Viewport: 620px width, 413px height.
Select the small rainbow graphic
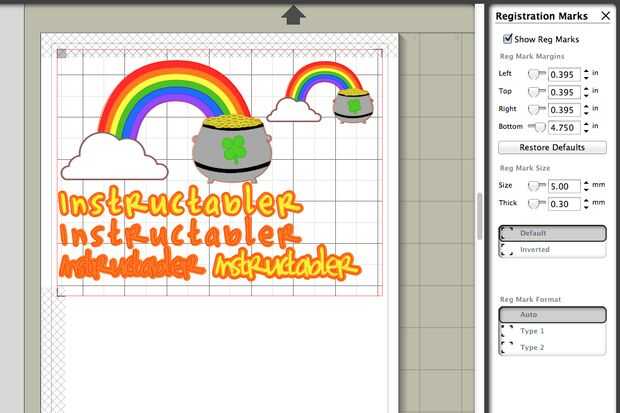pyautogui.click(x=323, y=74)
